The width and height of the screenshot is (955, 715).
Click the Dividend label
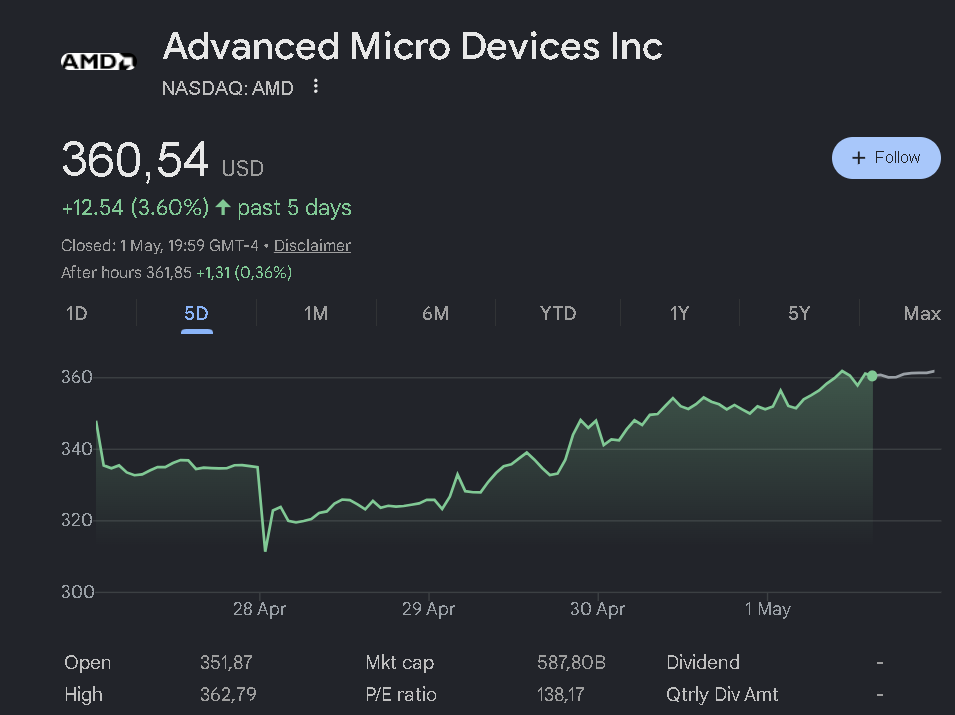coord(703,662)
